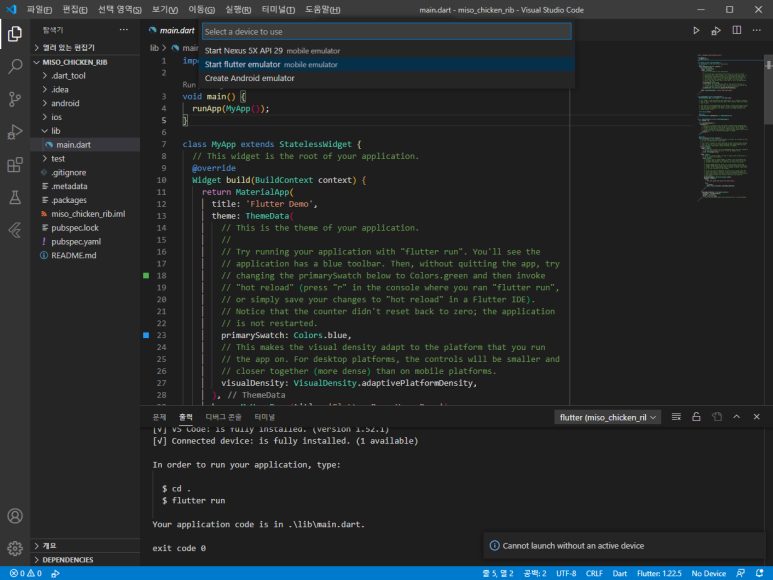Change UTF-8 file encoding
The image size is (773, 580).
coord(566,573)
